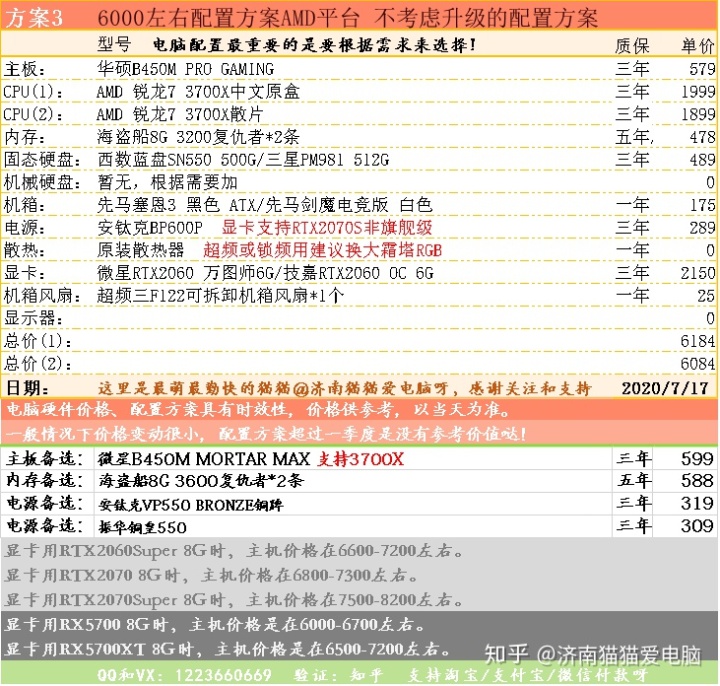Select the cell 海盗船8G 3600复仇者*2条

point(201,481)
